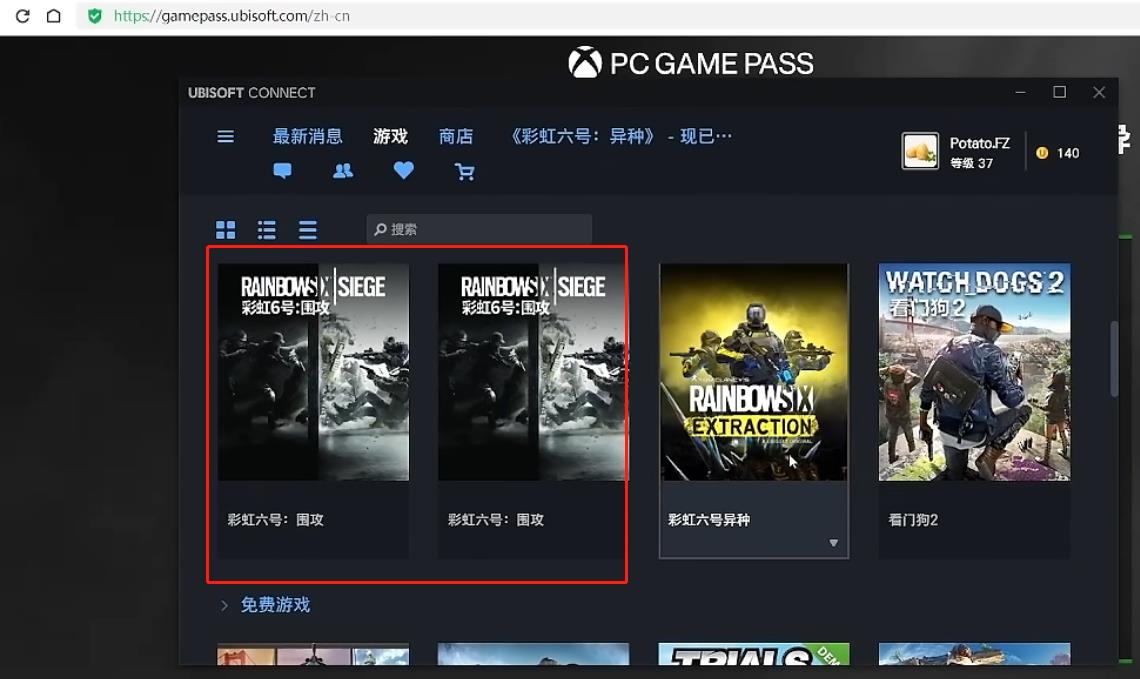This screenshot has height=679, width=1140.
Task: Open the wishlist heart icon
Action: pos(404,171)
